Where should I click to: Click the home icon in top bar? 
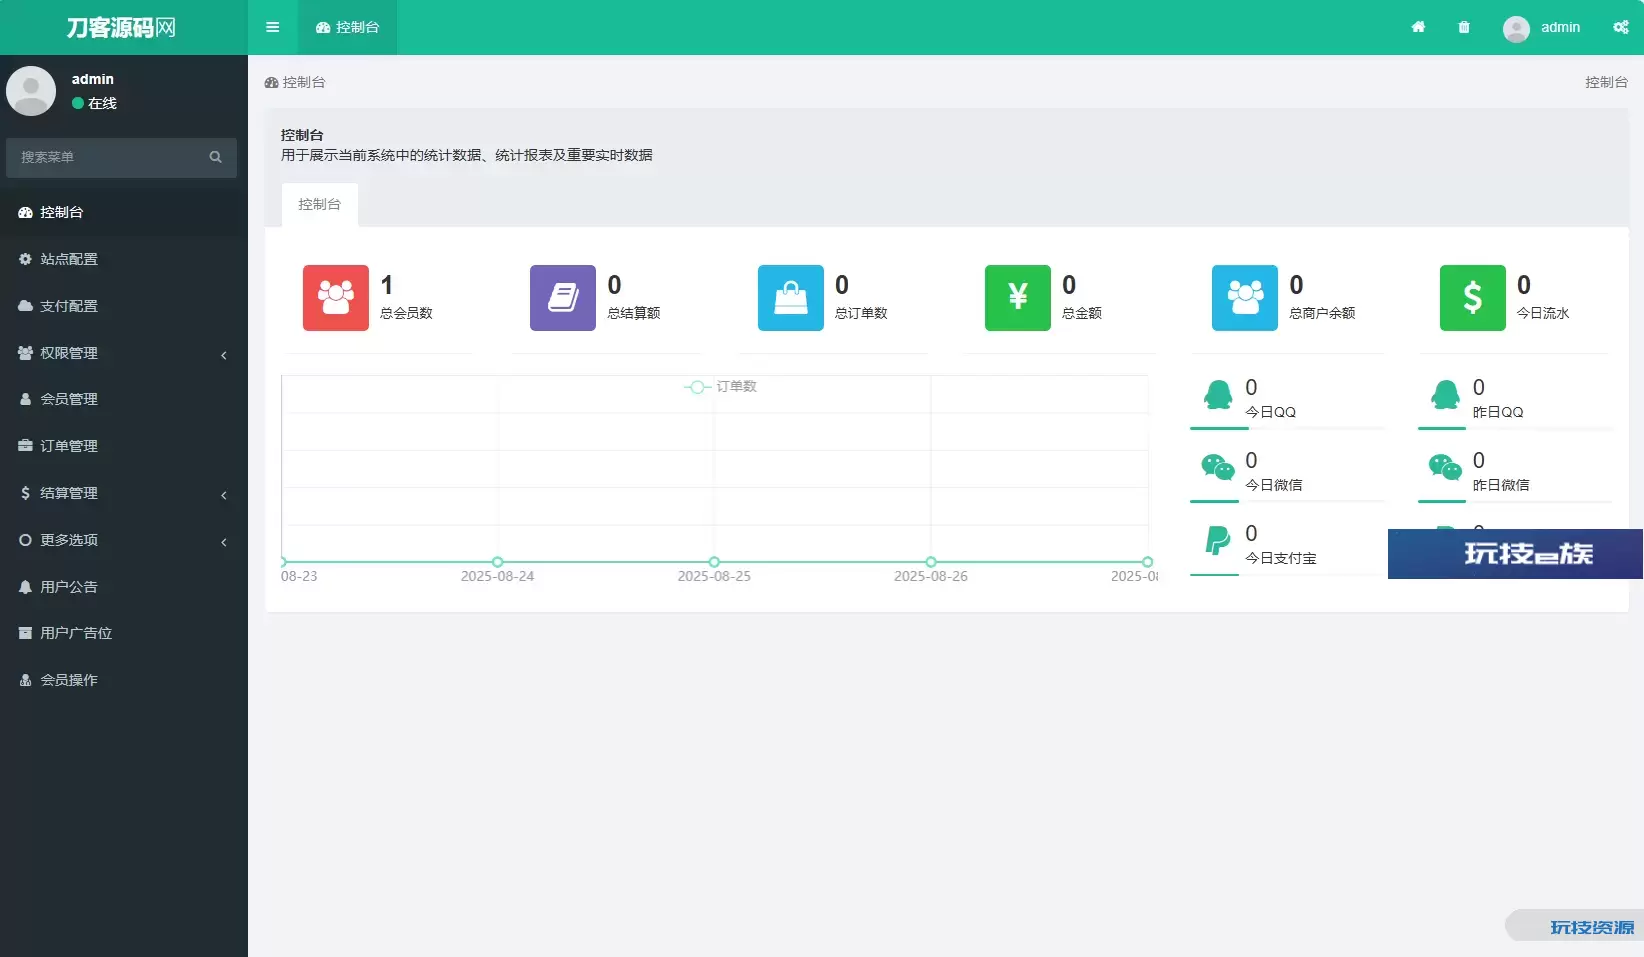click(x=1418, y=27)
